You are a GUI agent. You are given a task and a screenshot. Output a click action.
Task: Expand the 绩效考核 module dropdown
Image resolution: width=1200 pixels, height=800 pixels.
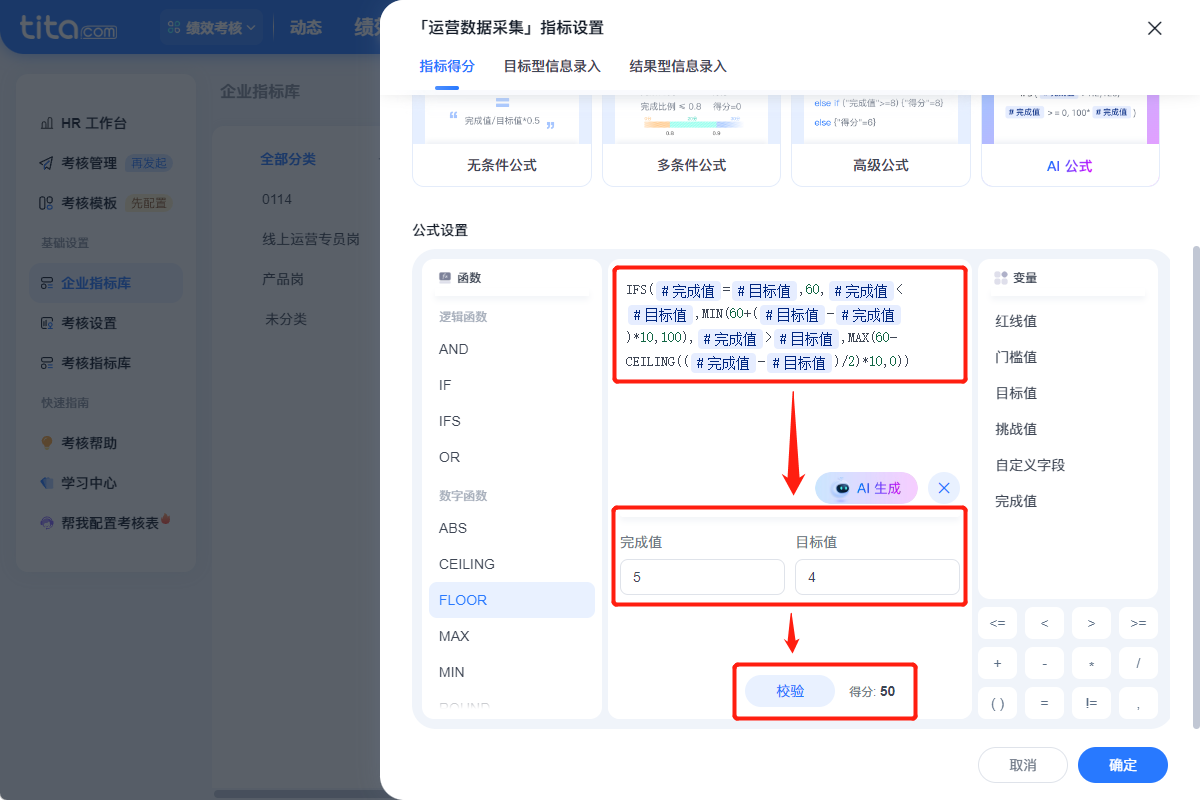212,28
